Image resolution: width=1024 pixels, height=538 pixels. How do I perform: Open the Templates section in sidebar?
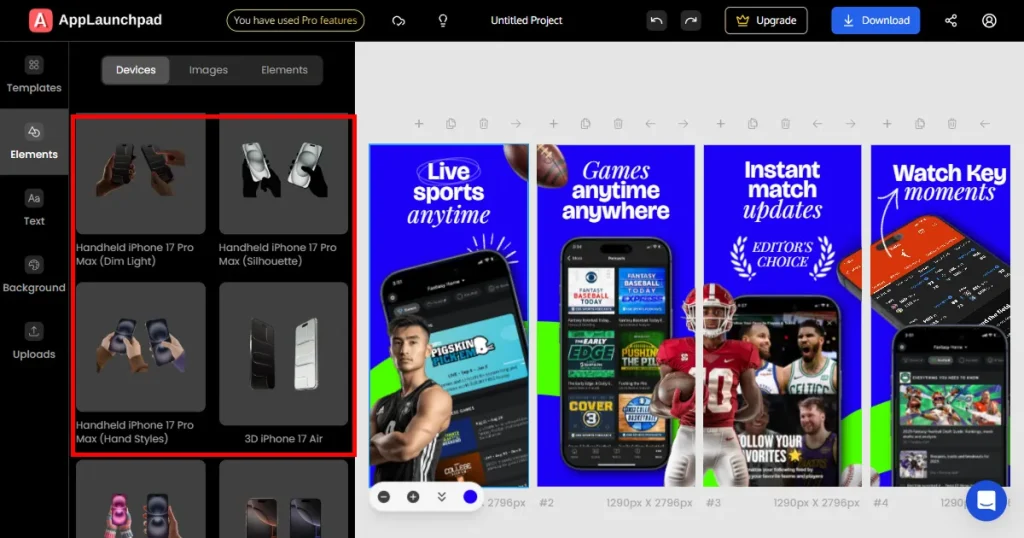(34, 75)
